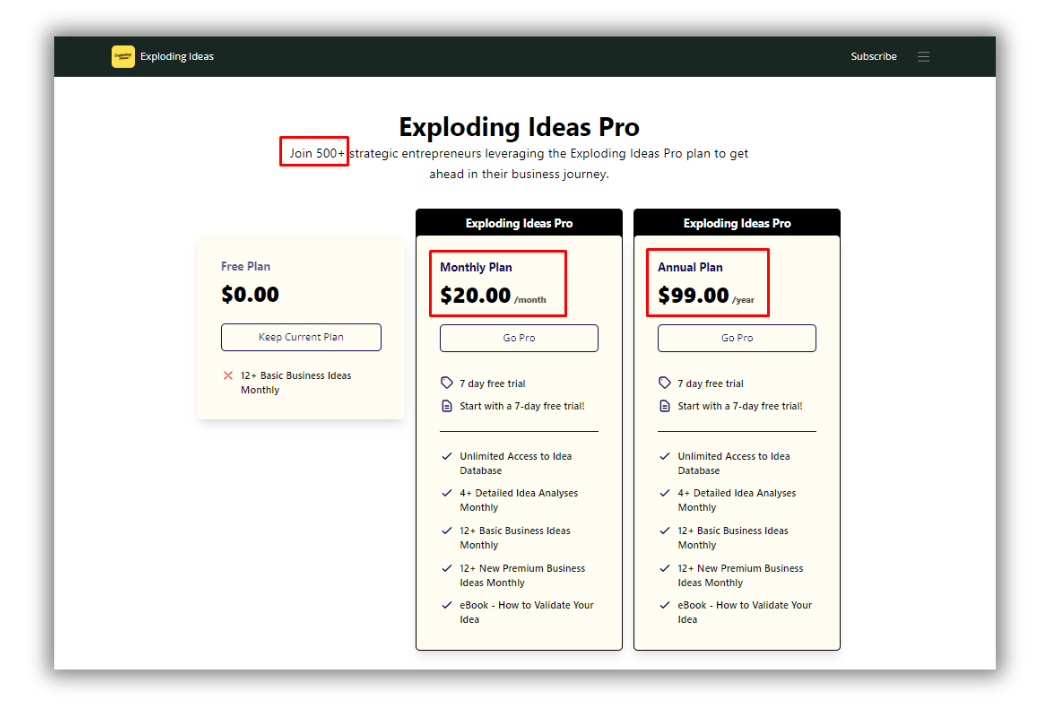Click the checkmark beside Unlimited Access to Idea Database
Viewport: 1050px width, 706px height.
pyautogui.click(x=446, y=455)
